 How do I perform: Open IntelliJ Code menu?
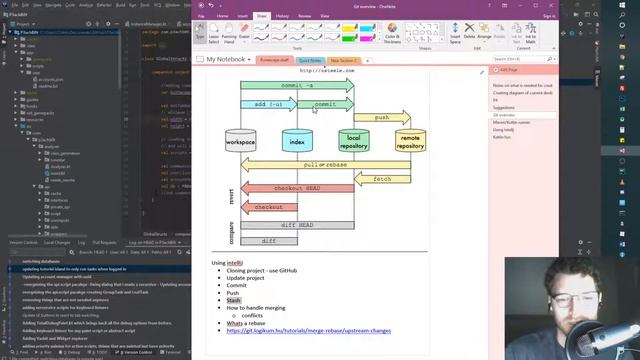tap(70, 5)
